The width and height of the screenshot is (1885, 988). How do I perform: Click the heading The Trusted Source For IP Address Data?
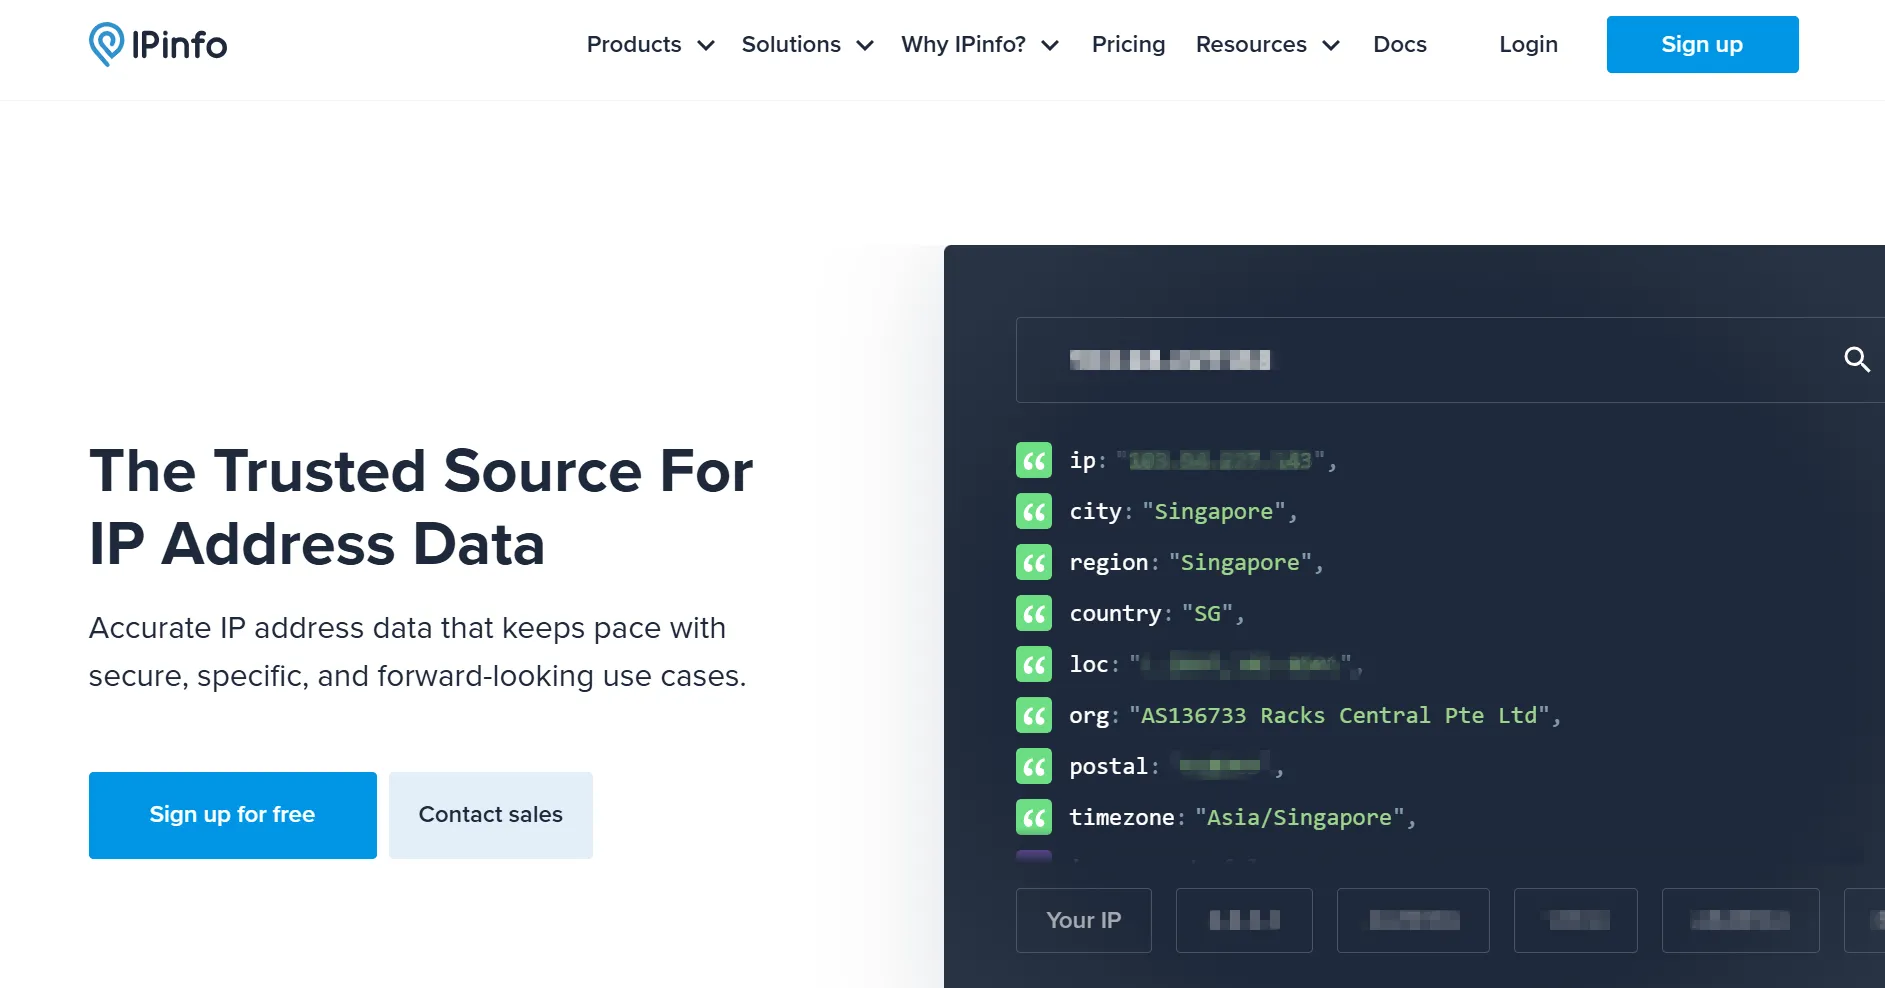[421, 507]
